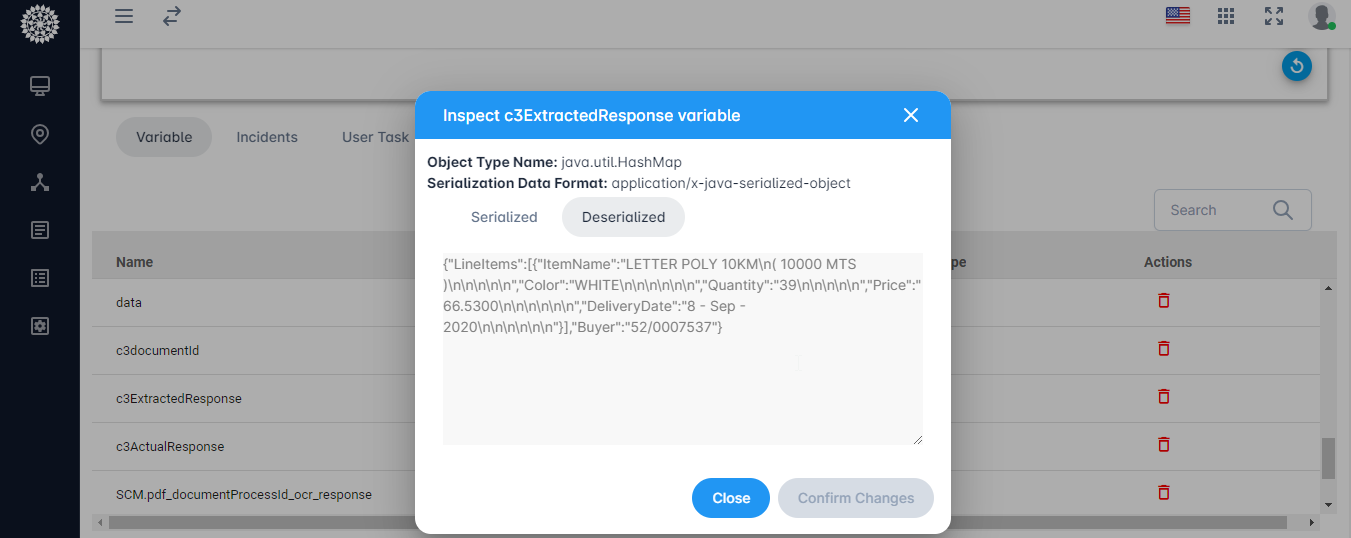Select the Deserialized tab
The image size is (1351, 538).
tap(623, 217)
